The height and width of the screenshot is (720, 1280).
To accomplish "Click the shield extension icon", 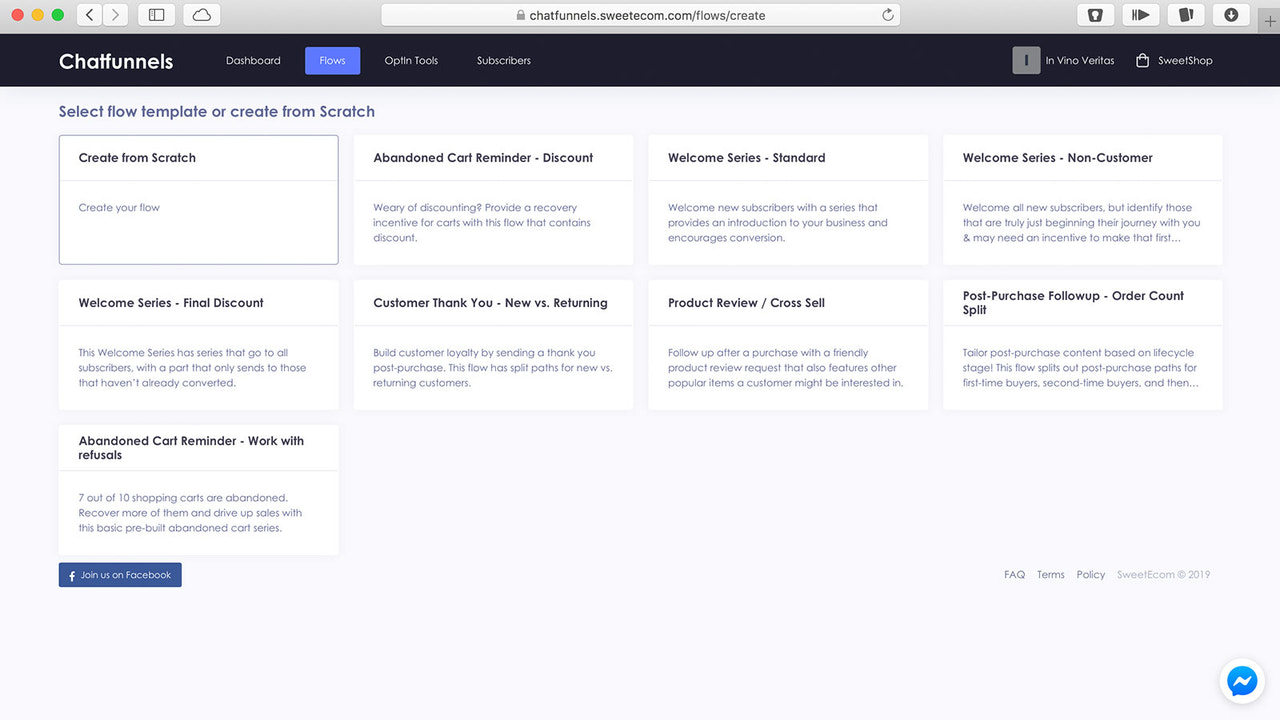I will click(x=1096, y=15).
